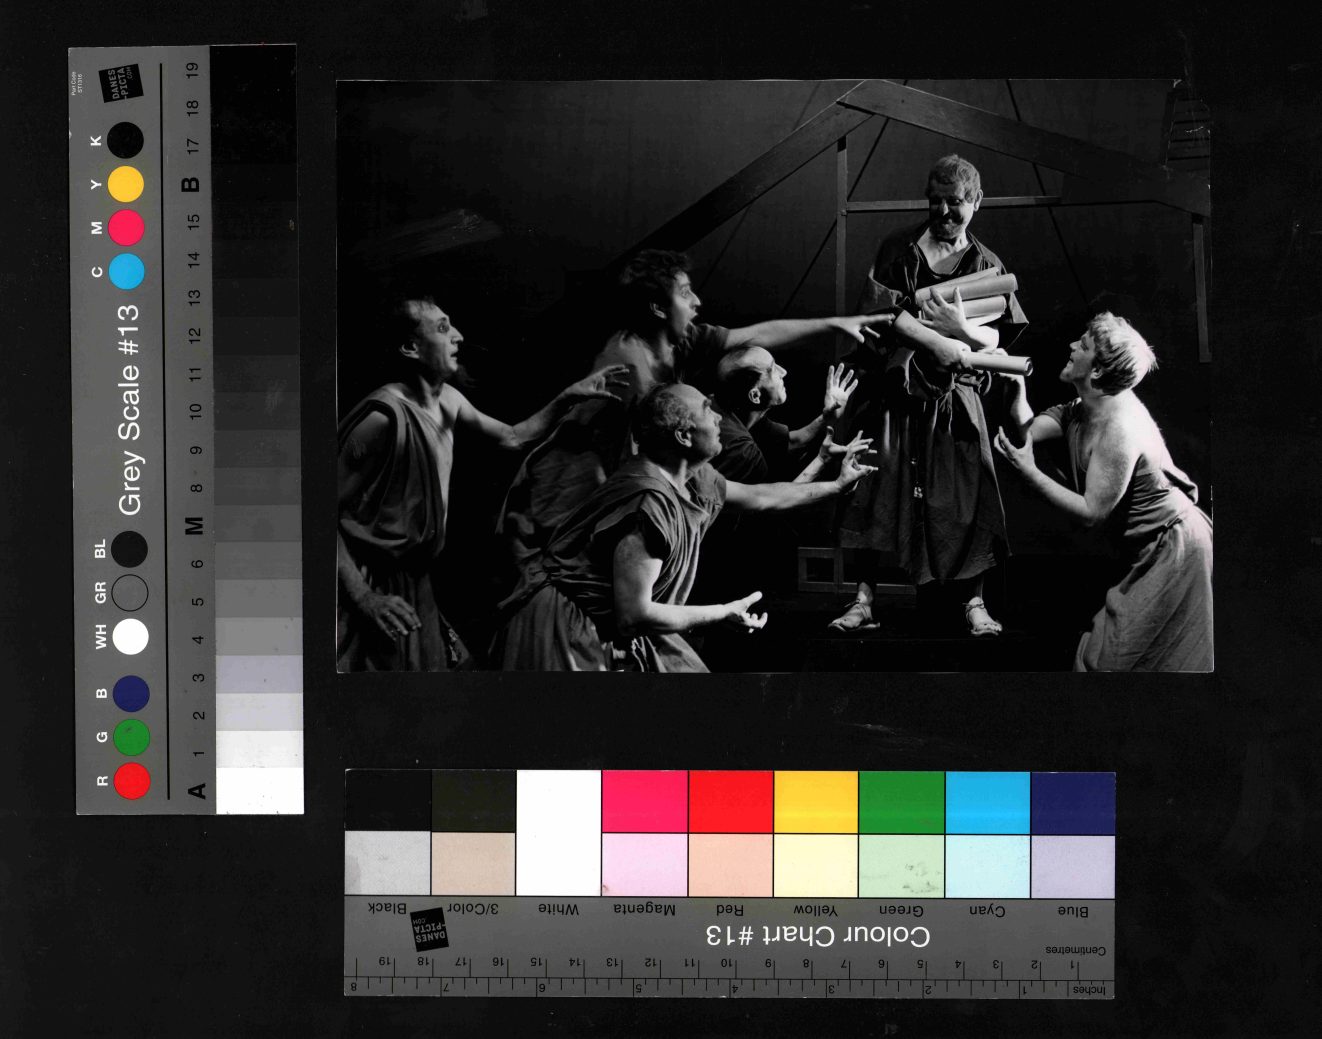This screenshot has height=1039, width=1322.
Task: Pick the large white patch on colour chart
Action: [x=558, y=832]
